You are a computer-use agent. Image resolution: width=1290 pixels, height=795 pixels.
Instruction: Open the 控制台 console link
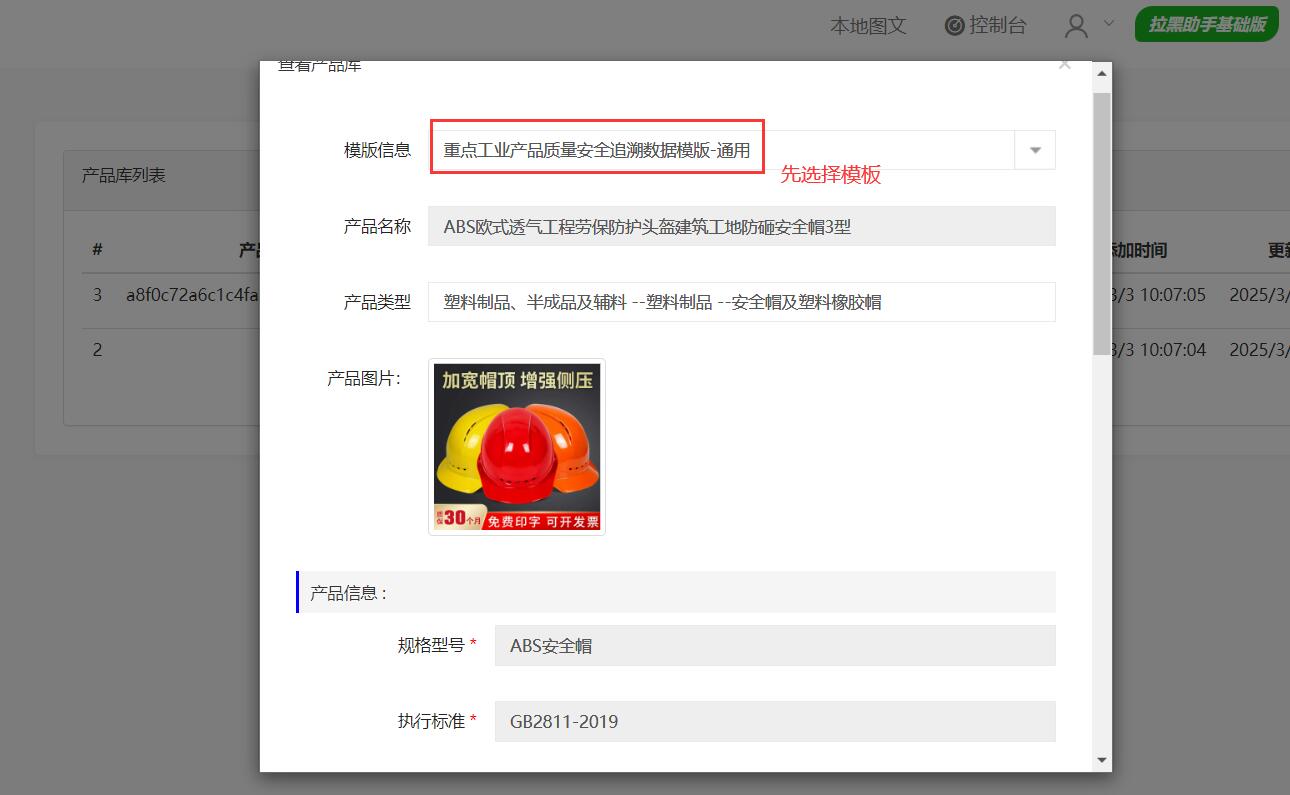click(x=985, y=26)
